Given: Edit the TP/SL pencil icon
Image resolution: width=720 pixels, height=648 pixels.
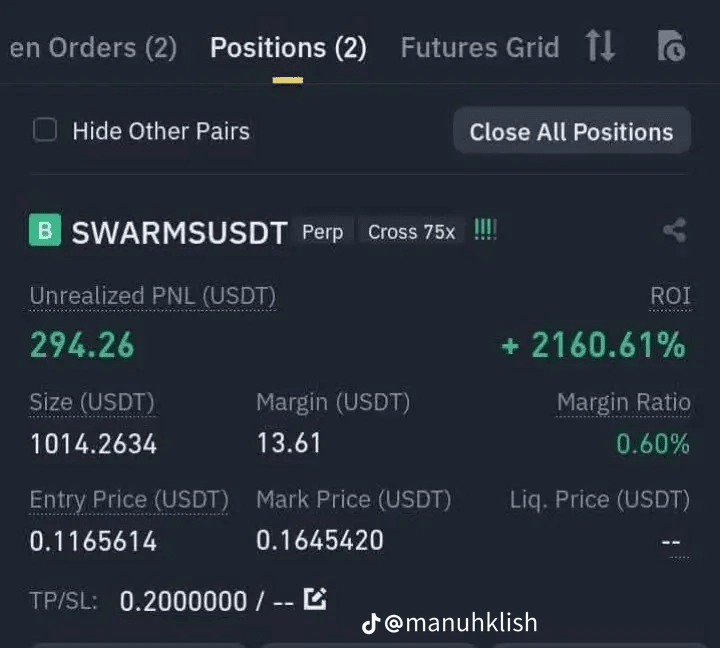Looking at the screenshot, I should point(315,599).
